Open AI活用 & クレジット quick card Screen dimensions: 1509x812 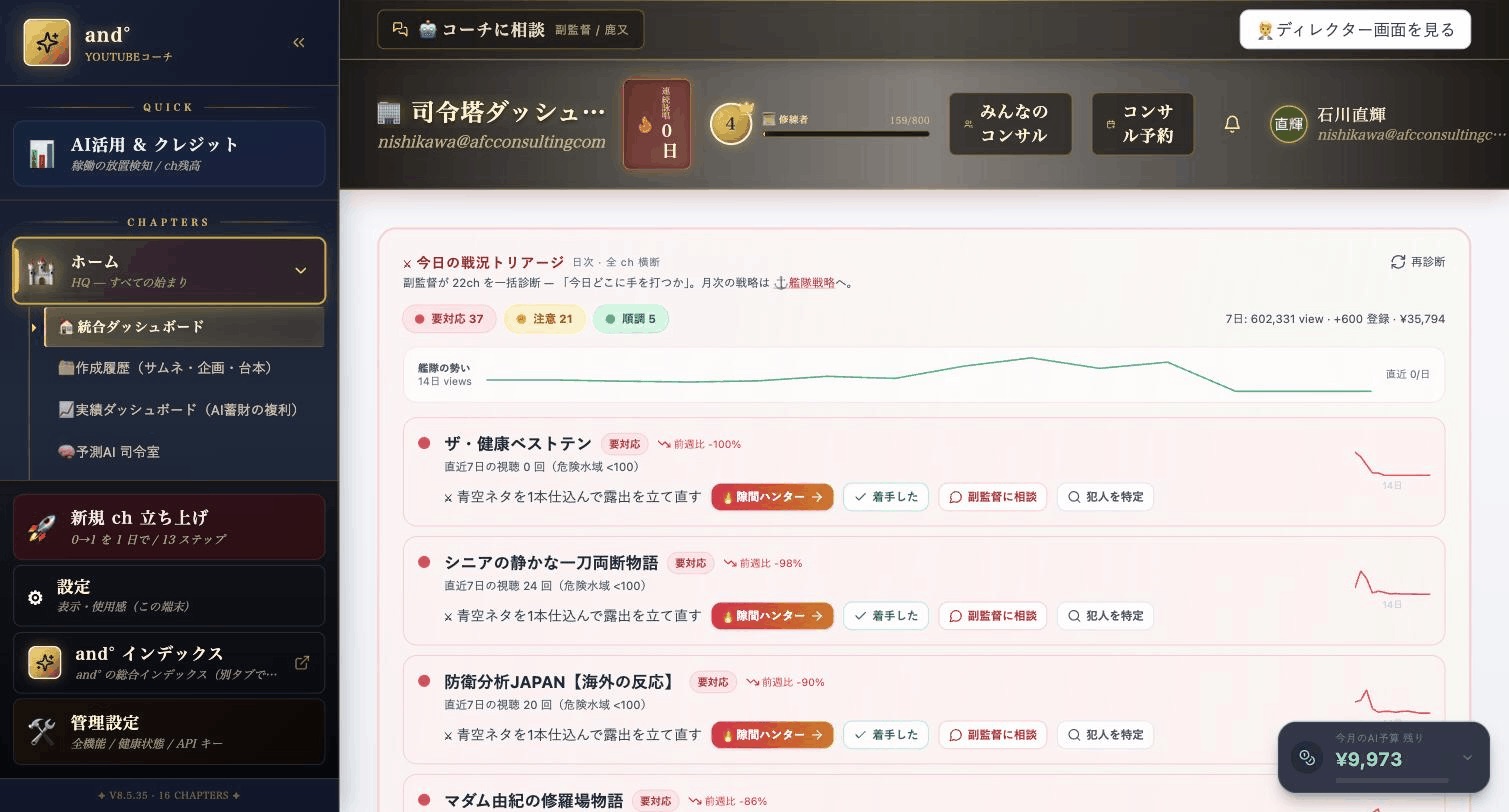click(x=169, y=154)
